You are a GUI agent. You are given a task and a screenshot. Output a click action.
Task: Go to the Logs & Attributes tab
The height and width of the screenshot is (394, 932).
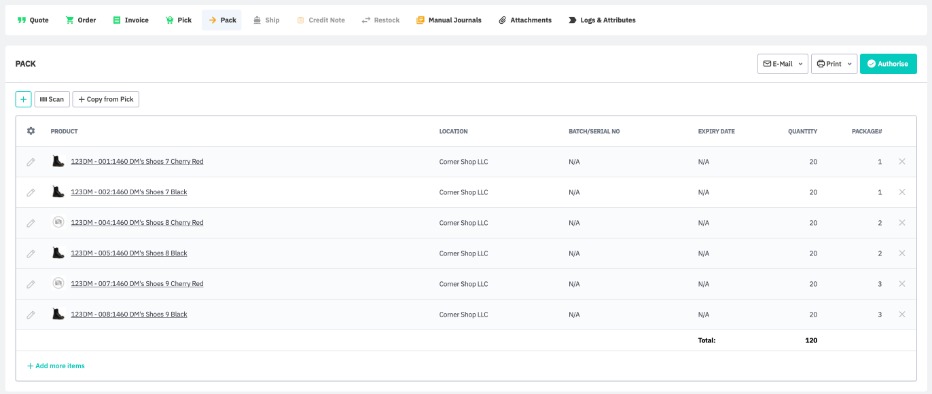[602, 20]
